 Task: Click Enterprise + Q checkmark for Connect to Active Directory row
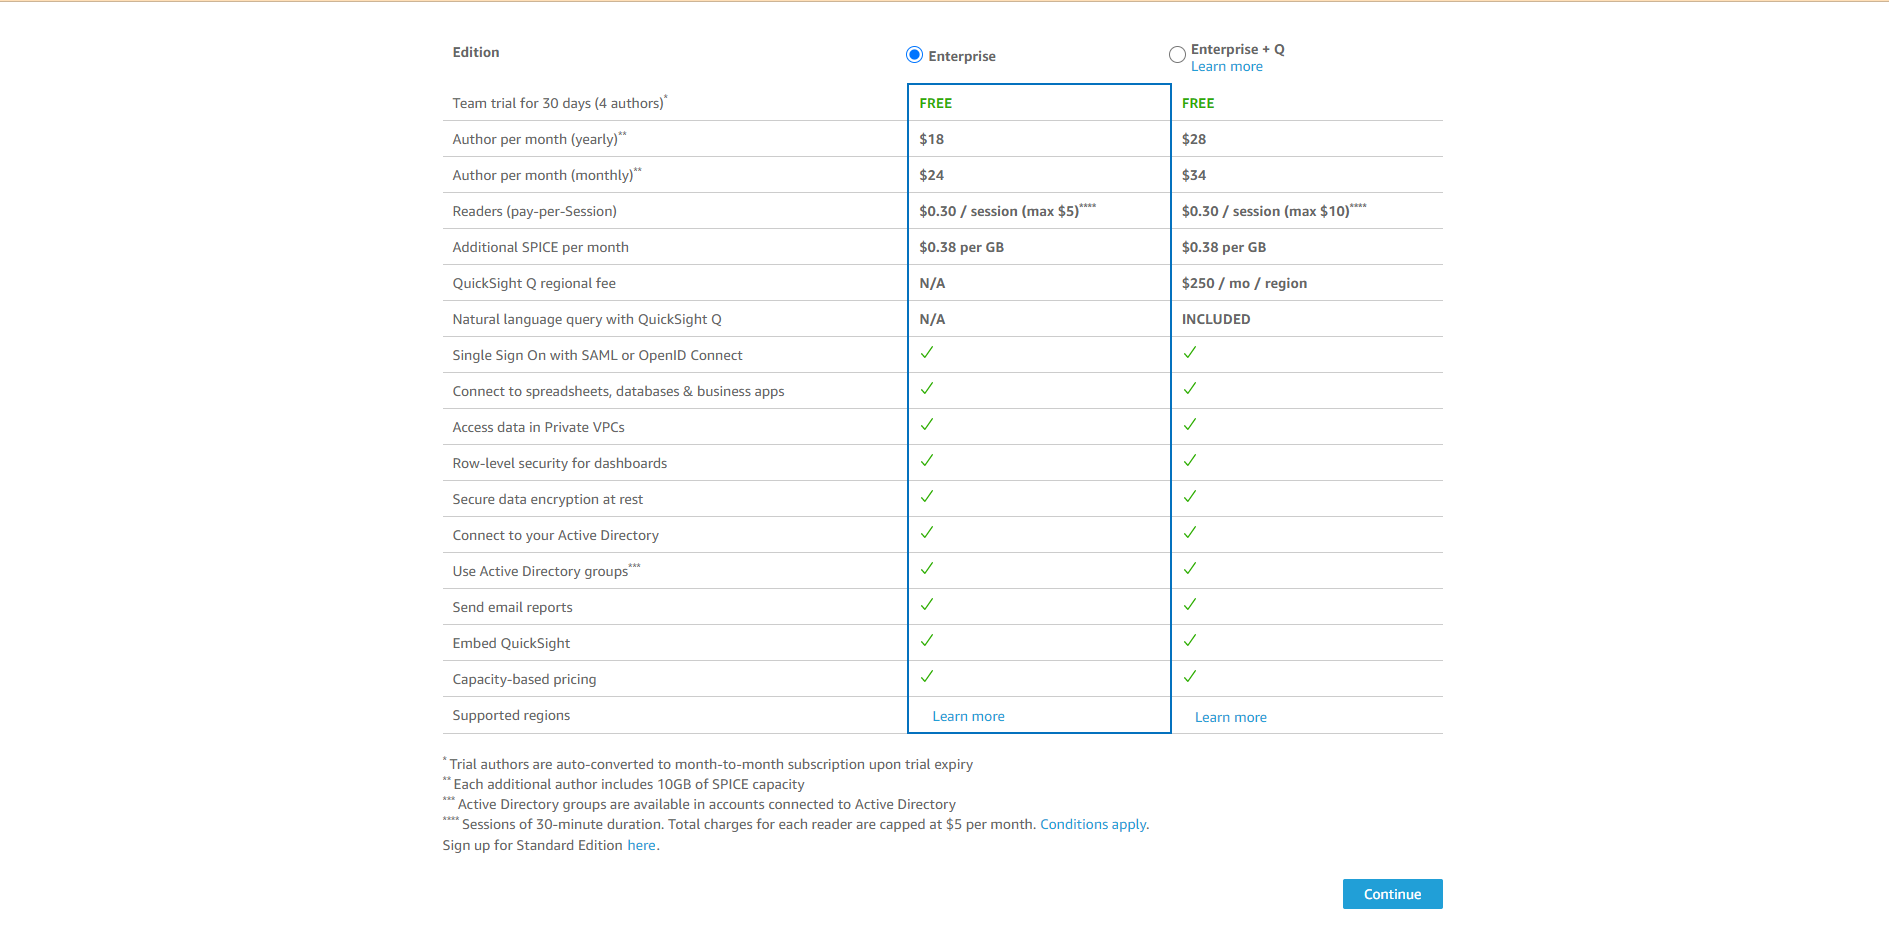click(x=1190, y=532)
